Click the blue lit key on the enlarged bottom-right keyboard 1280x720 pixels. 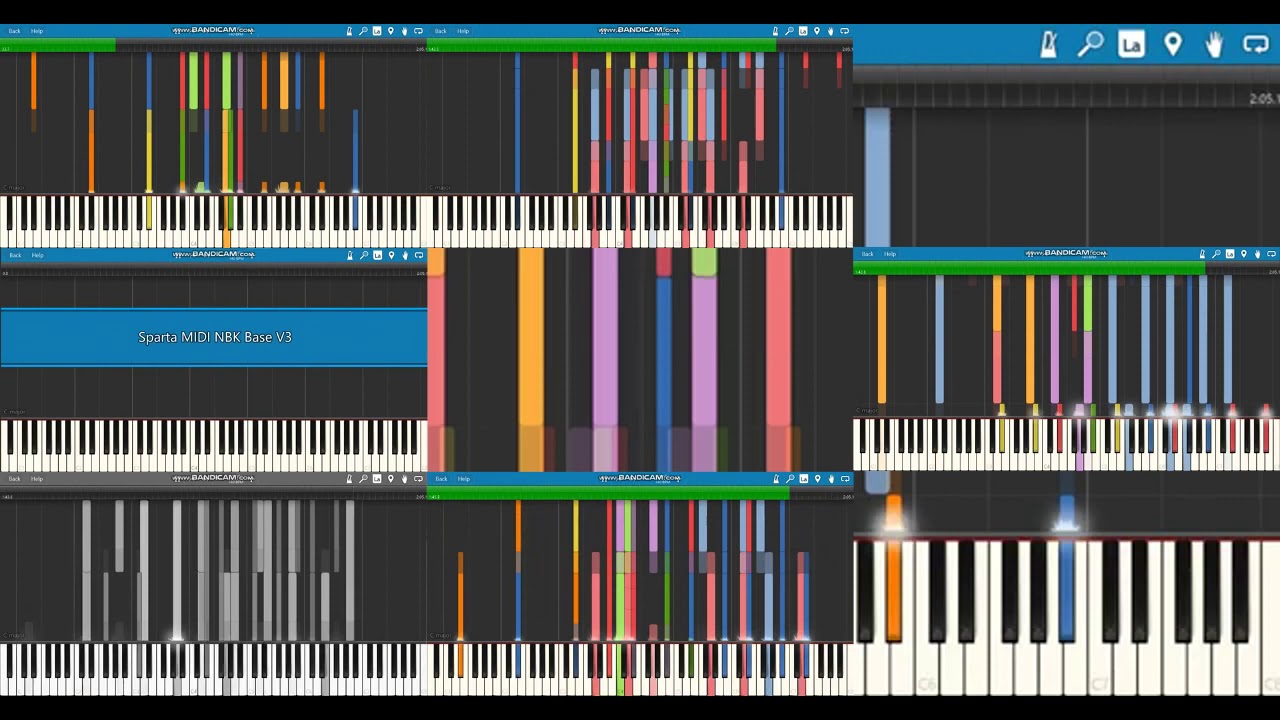[1066, 590]
